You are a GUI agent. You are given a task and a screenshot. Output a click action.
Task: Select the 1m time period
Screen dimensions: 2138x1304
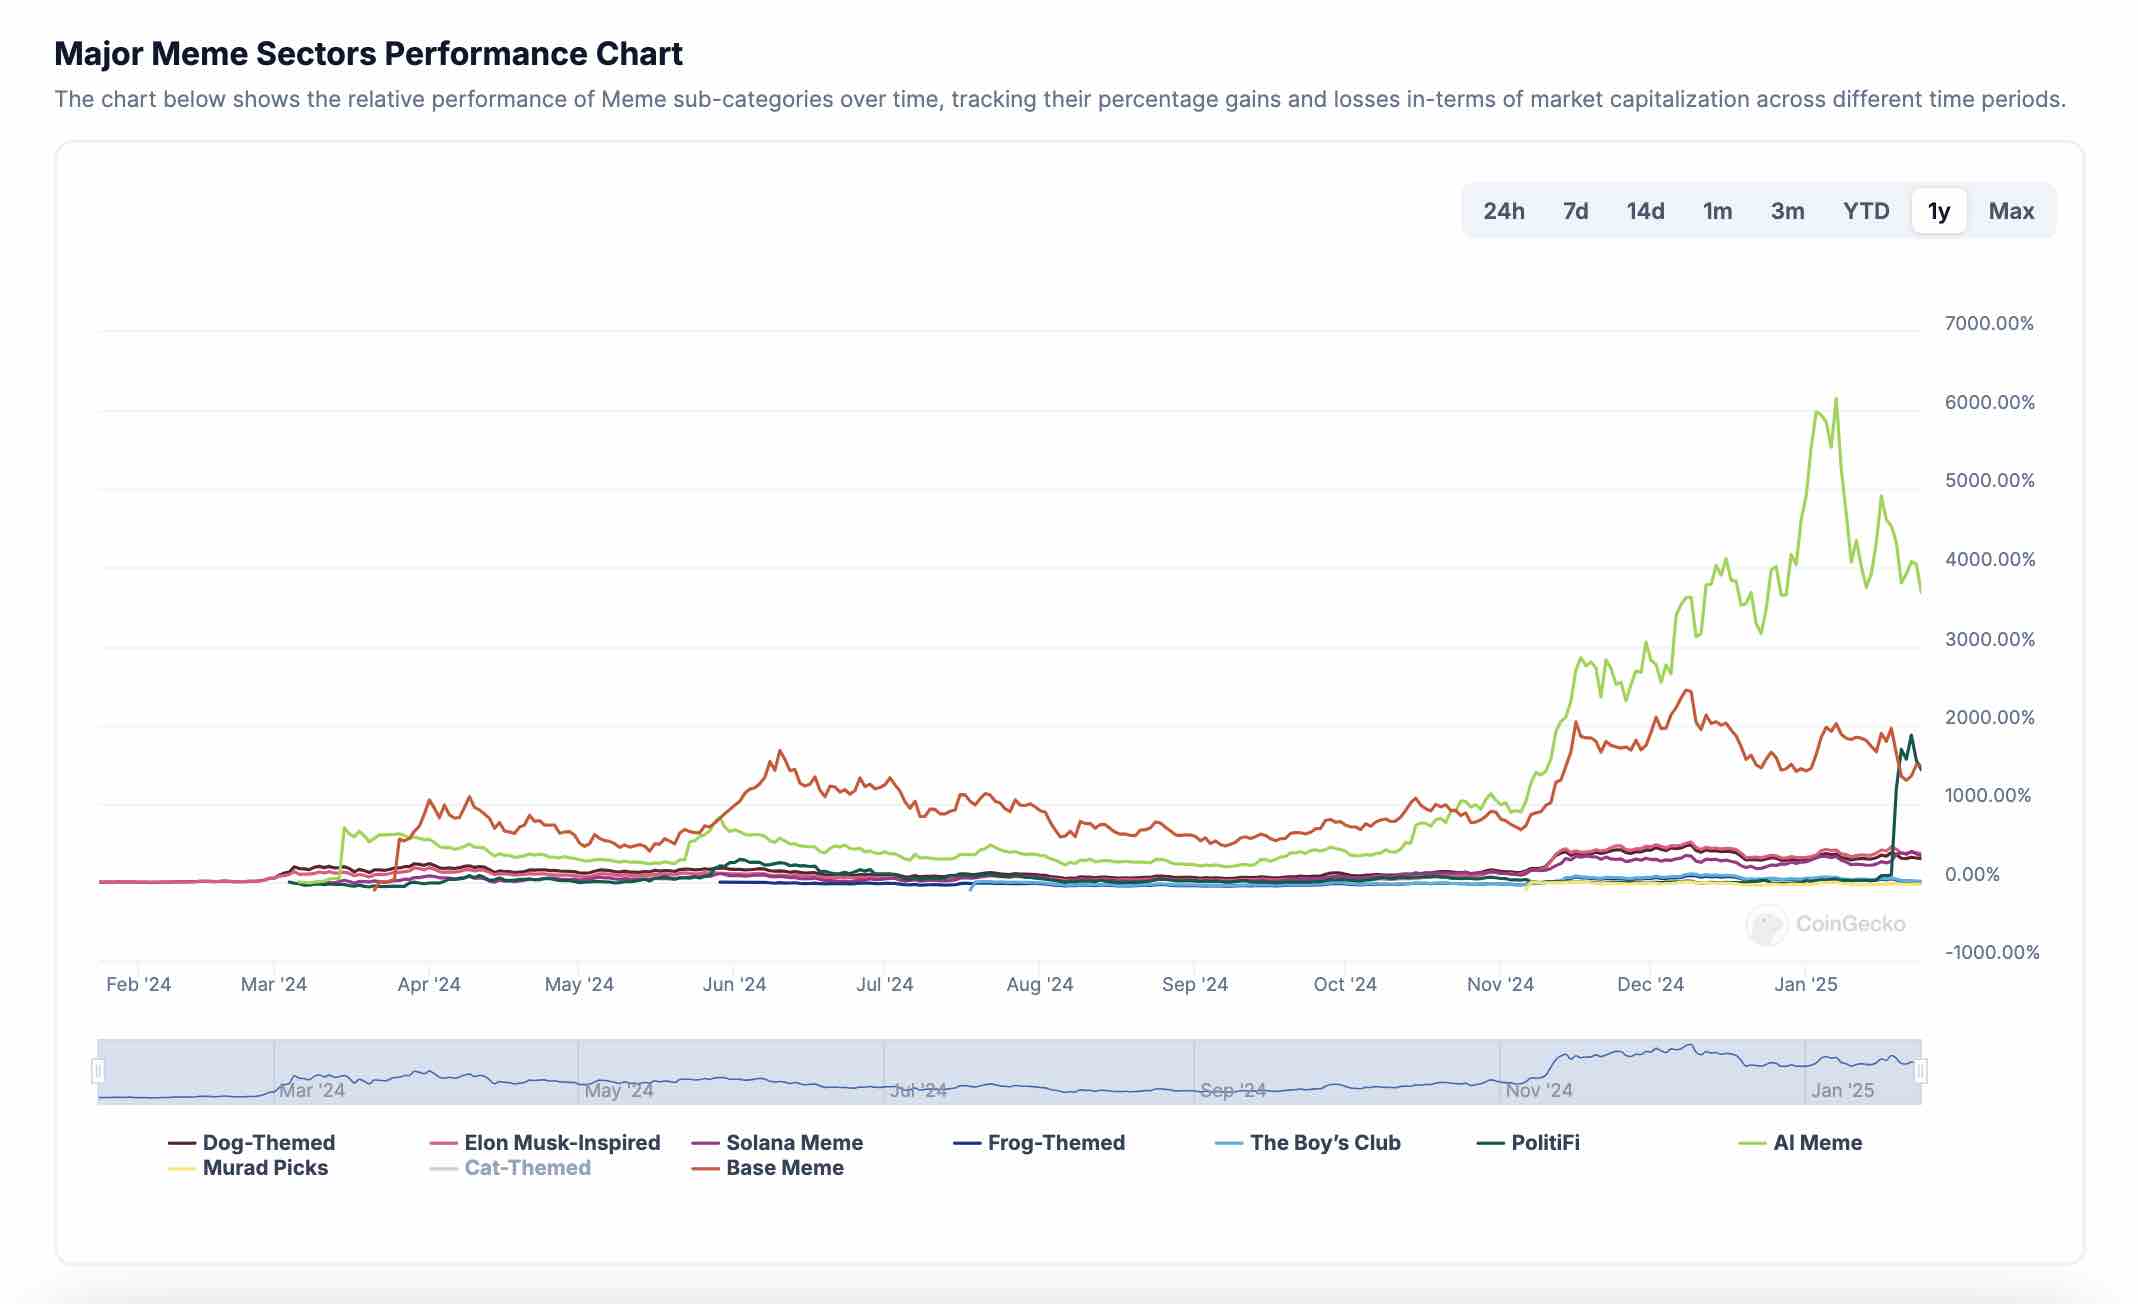(1717, 211)
